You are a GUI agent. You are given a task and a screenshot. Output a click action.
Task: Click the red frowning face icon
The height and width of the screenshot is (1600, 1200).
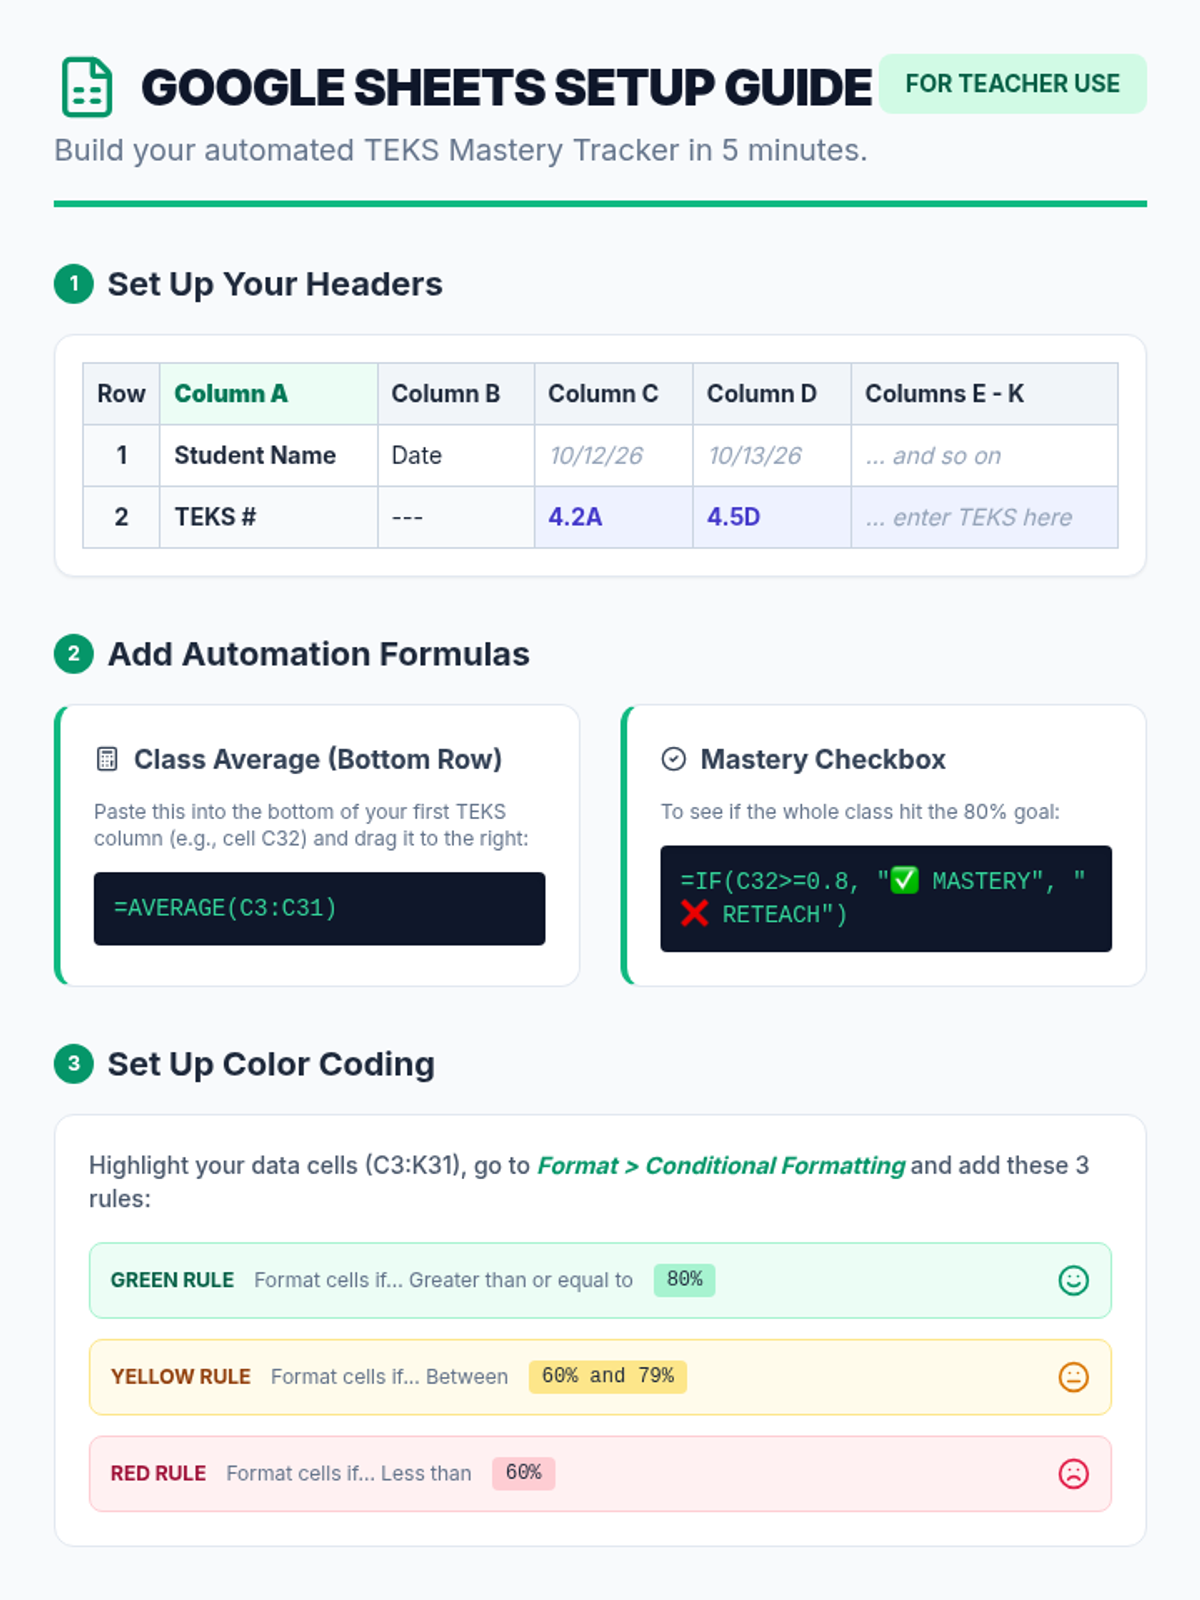[1073, 1473]
